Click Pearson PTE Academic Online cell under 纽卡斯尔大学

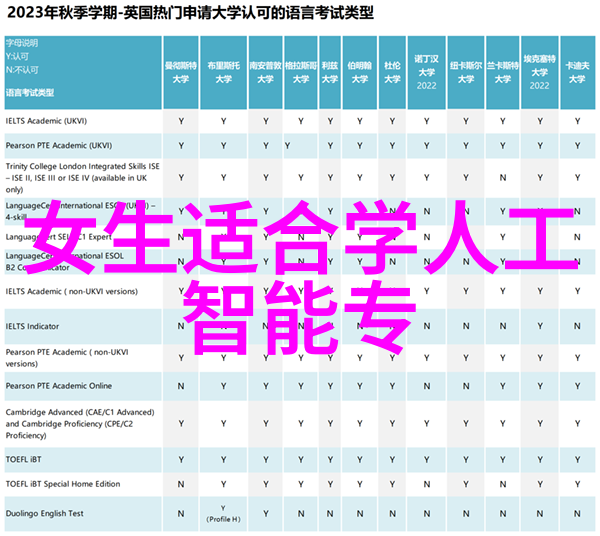click(x=466, y=386)
